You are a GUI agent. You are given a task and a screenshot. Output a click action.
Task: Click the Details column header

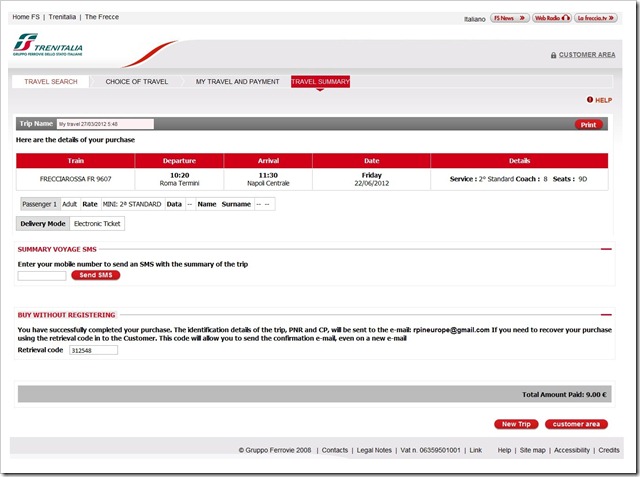tap(519, 161)
